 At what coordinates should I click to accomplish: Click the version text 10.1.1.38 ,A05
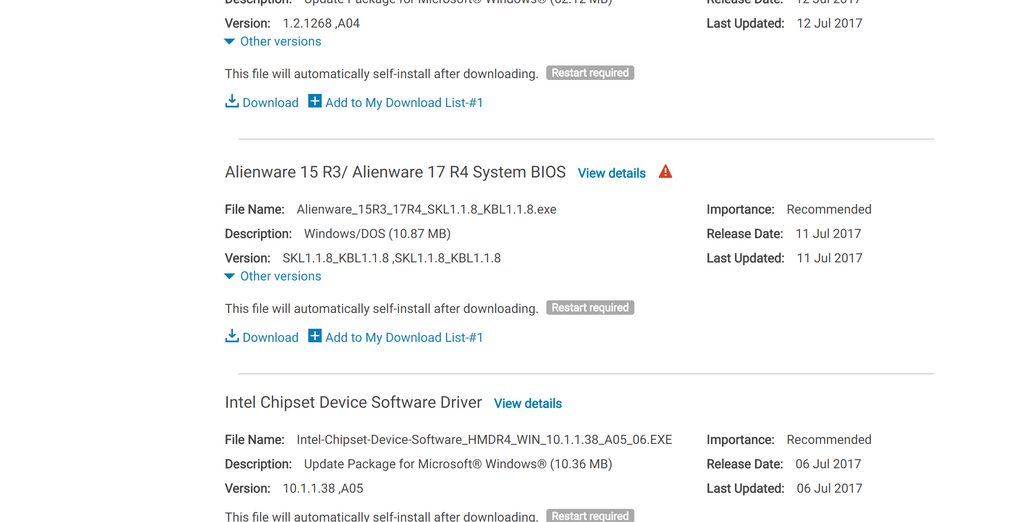point(323,489)
